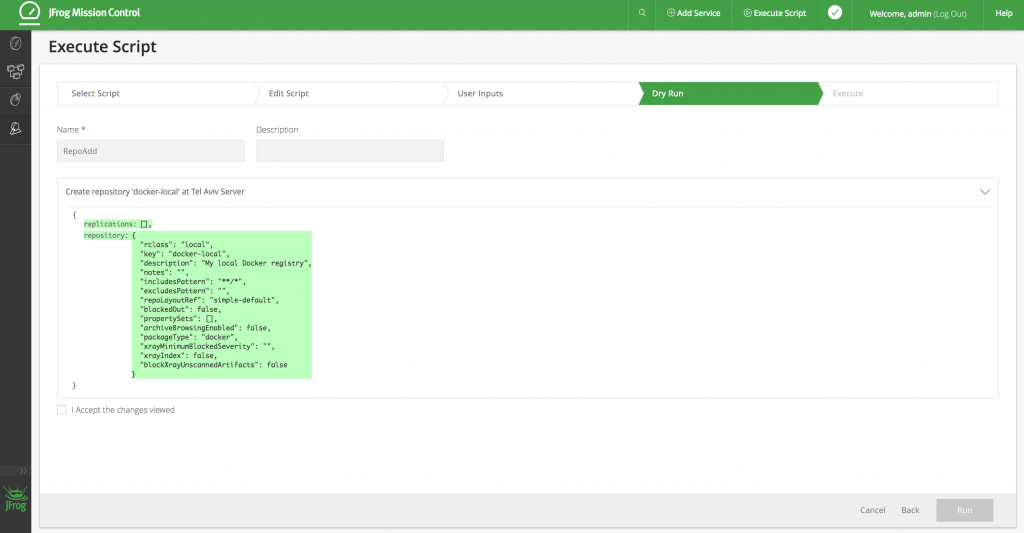1024x533 pixels.
Task: Click the "xrayIndex": false line
Action: (178, 355)
